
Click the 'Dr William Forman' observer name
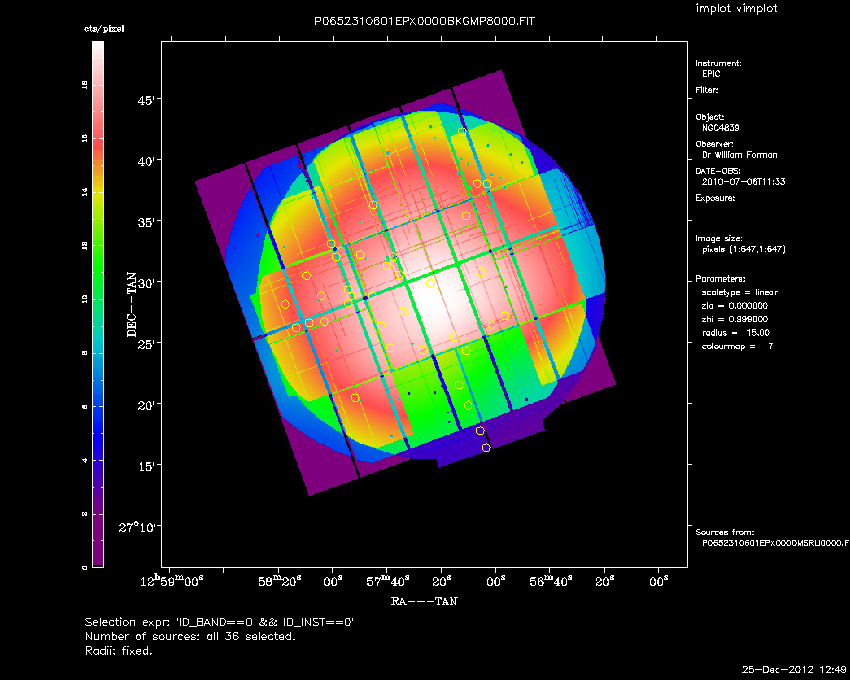tap(739, 155)
